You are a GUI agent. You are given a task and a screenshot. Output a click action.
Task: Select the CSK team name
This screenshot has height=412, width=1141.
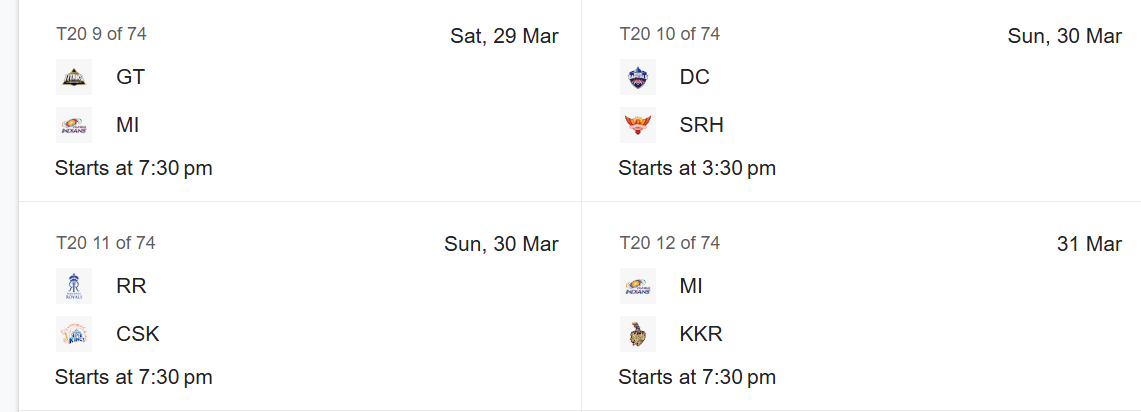(x=138, y=334)
